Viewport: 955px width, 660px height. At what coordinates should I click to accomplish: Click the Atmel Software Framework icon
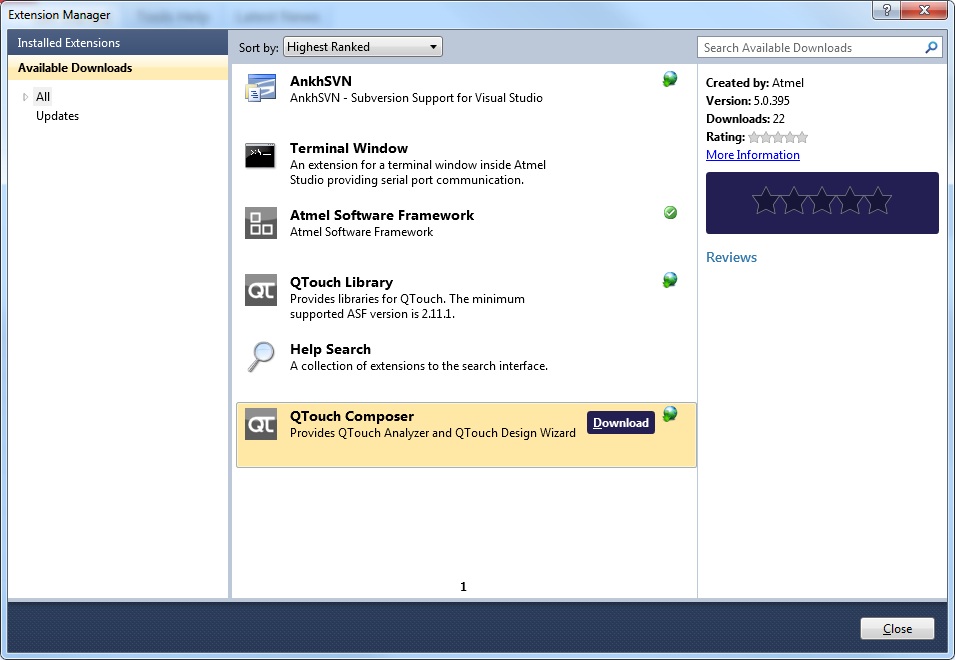point(260,223)
